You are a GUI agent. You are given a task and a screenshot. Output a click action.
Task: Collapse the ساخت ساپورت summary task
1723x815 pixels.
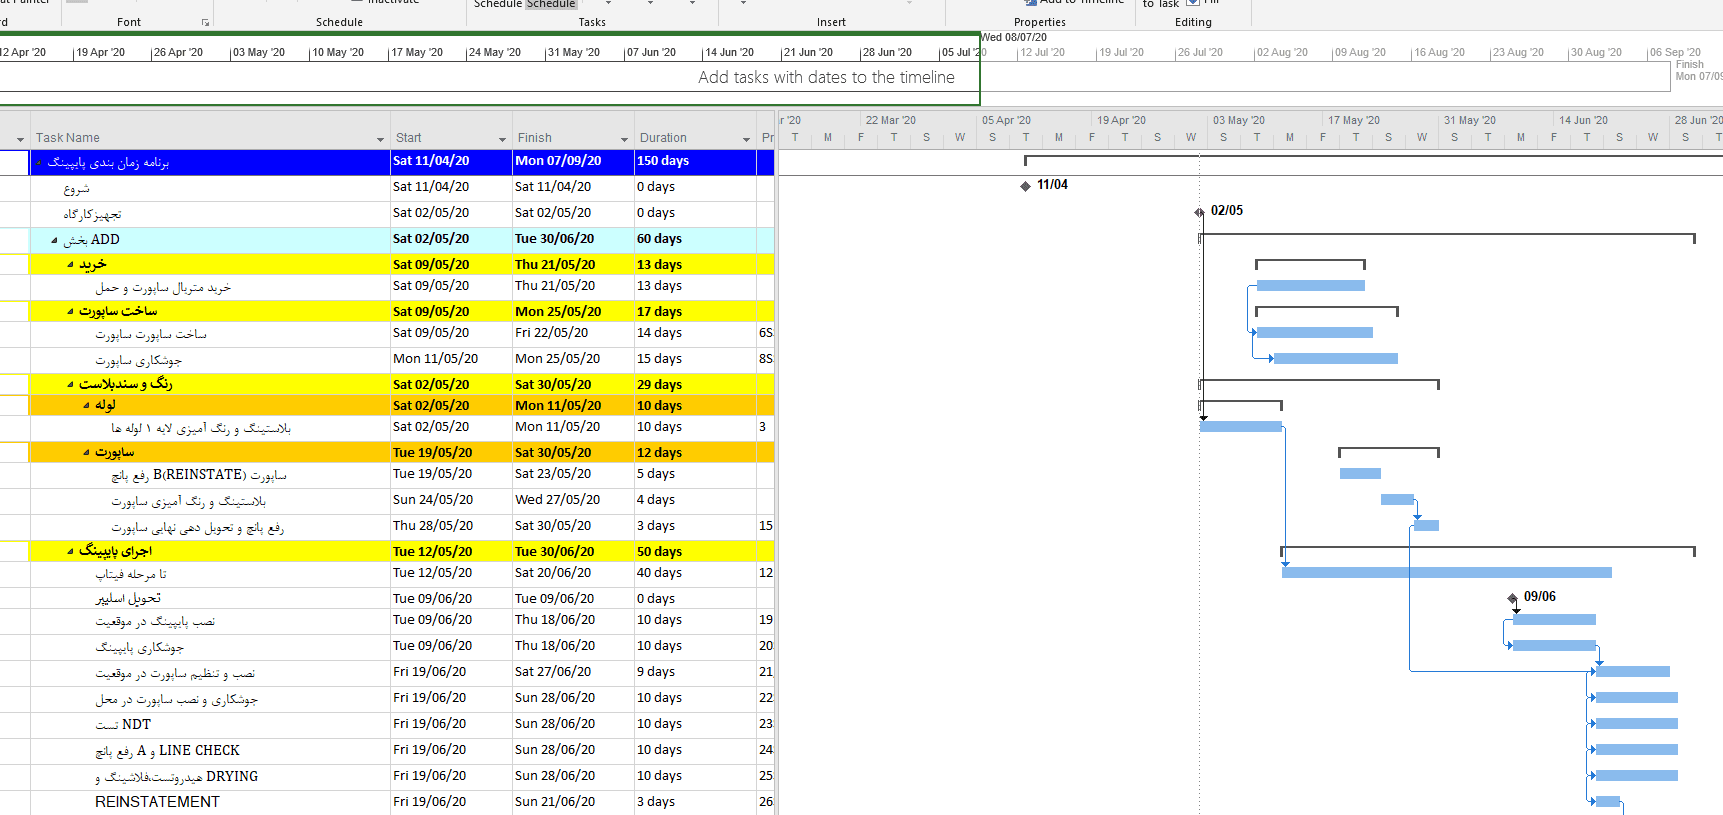(x=70, y=312)
